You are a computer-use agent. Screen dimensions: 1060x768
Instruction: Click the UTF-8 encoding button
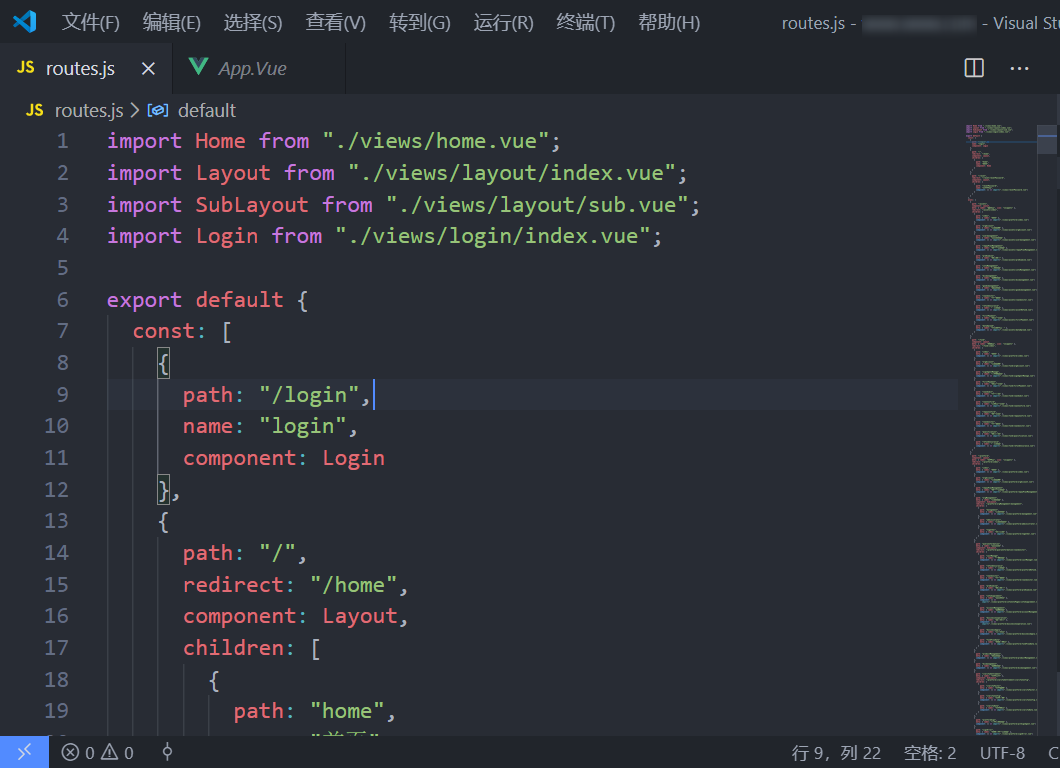[1002, 752]
